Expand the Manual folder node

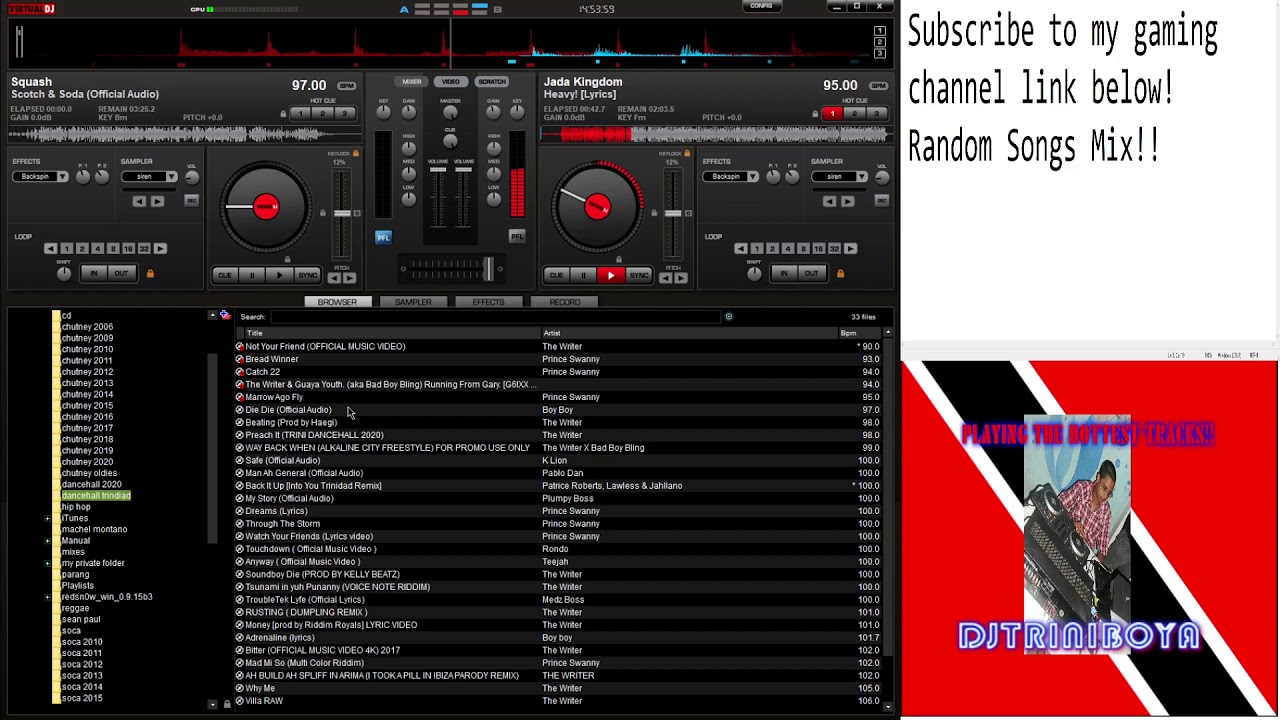click(47, 541)
